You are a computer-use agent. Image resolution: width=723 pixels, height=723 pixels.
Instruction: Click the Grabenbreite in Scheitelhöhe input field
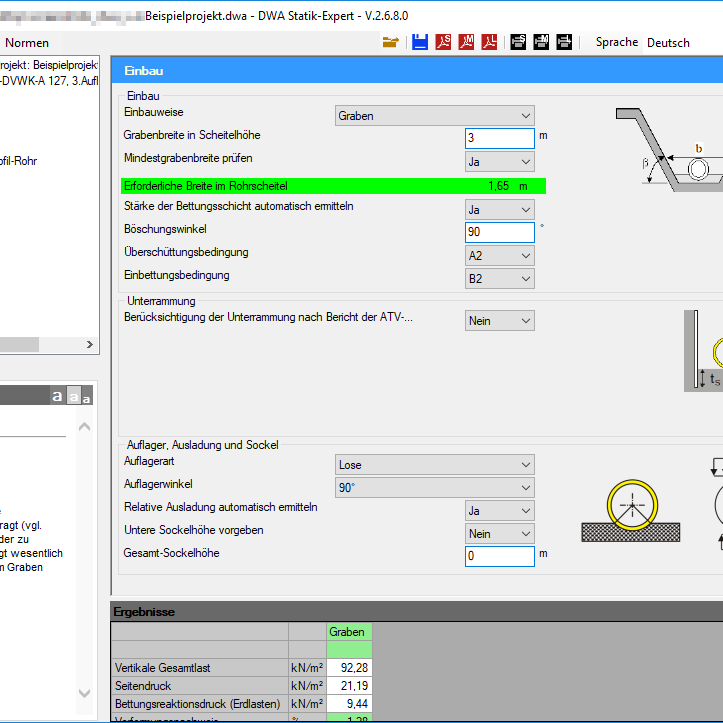click(x=499, y=138)
